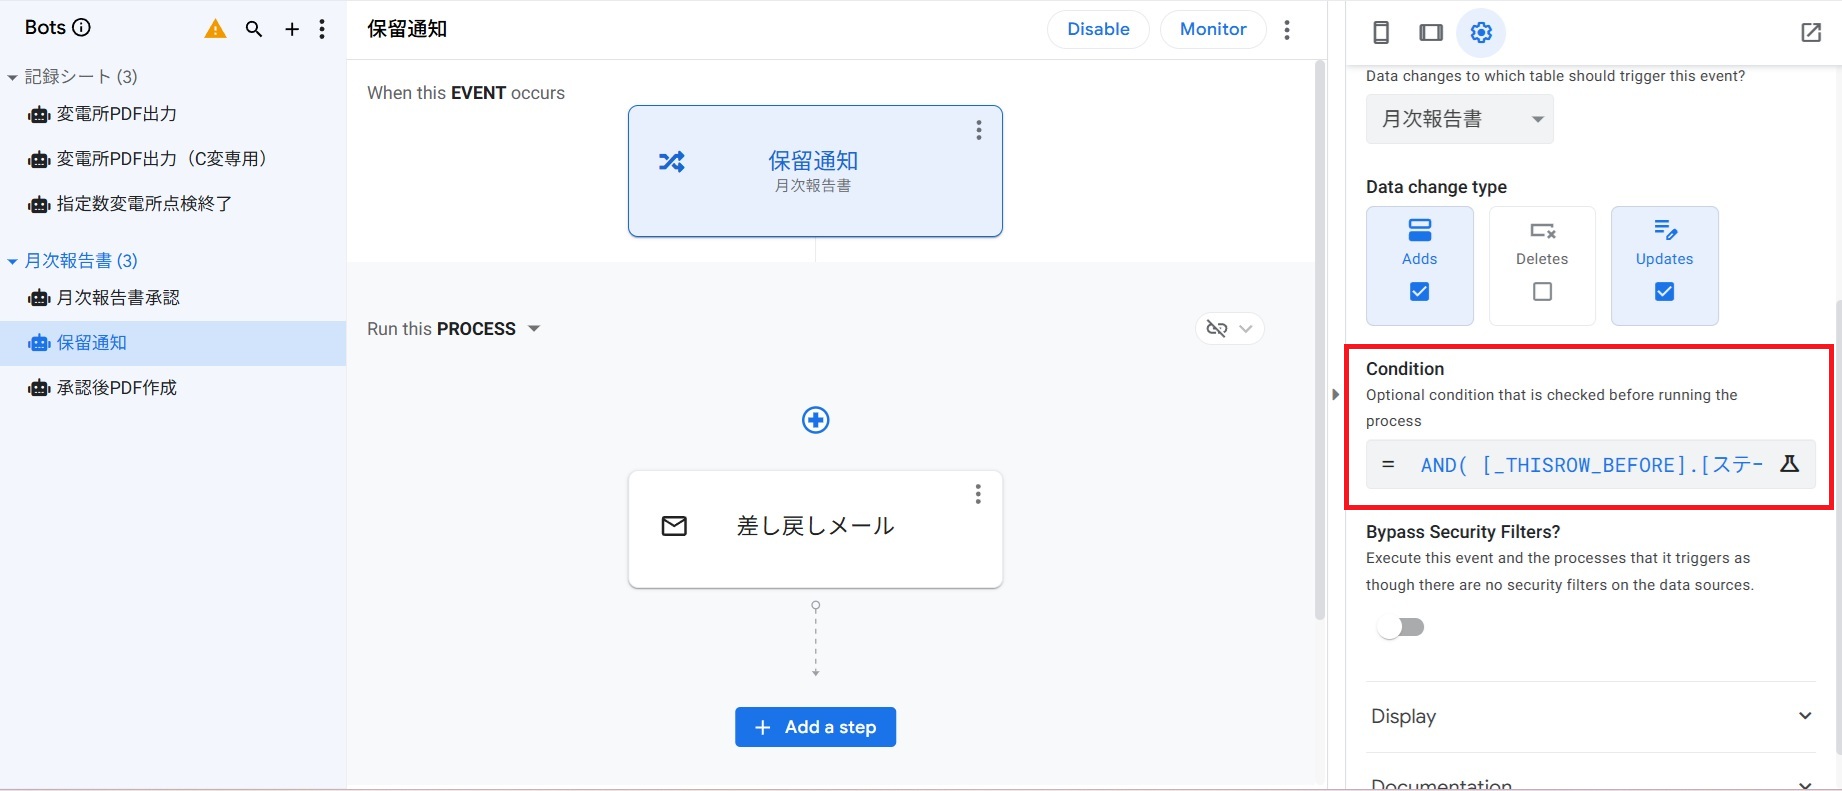Click the open in new tab icon
This screenshot has height=791, width=1842.
pos(1811,33)
